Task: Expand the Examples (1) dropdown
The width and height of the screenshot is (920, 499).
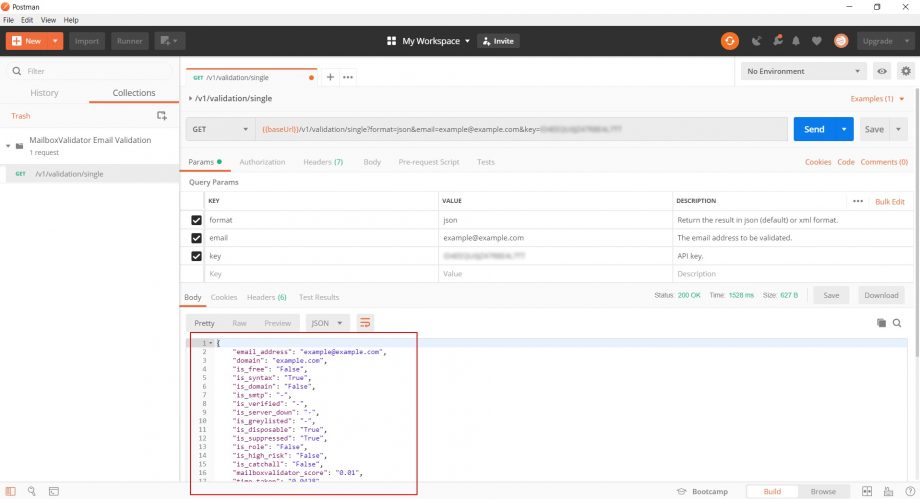Action: (877, 99)
